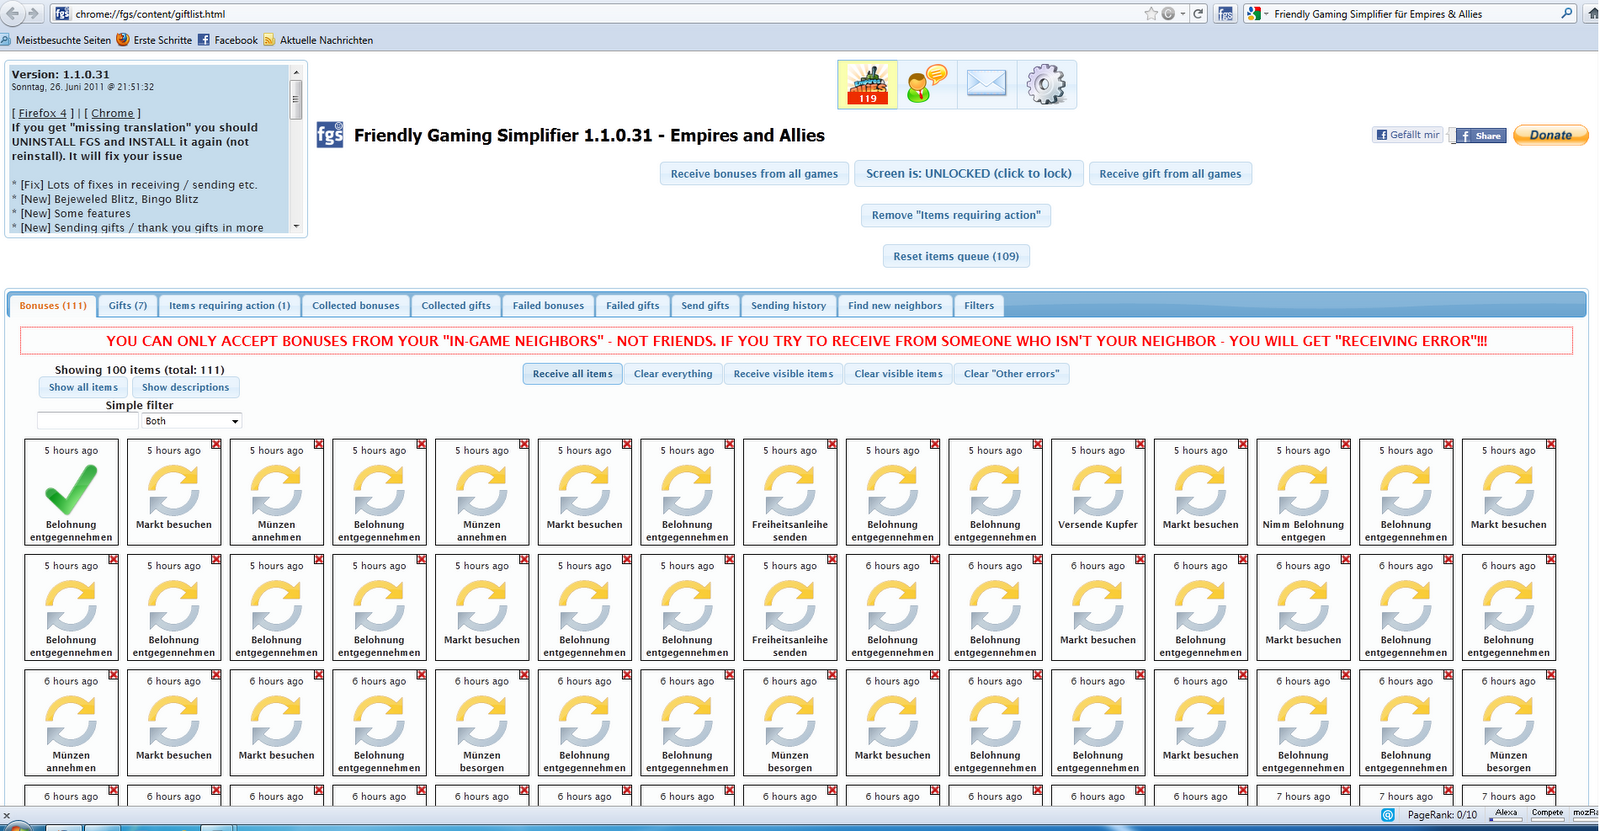Click the refresh icon on Nimm Belohnung entgegen
This screenshot has width=1600, height=831.
(1304, 490)
